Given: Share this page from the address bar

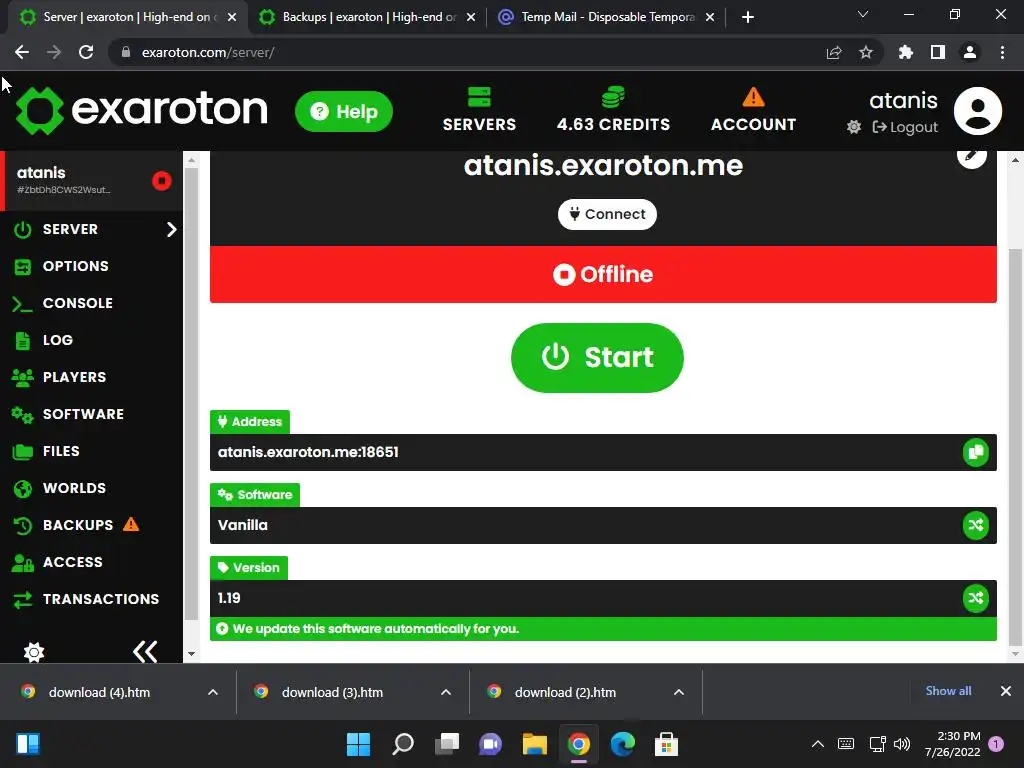Looking at the screenshot, I should tap(834, 52).
